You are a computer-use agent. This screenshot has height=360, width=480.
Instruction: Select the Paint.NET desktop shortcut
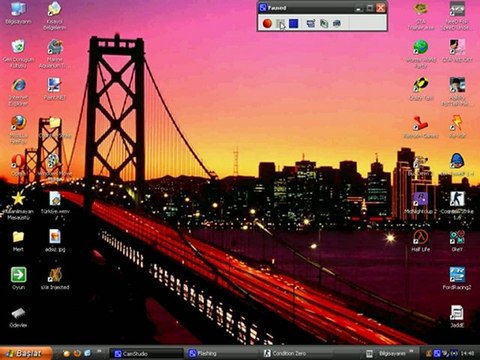[54, 89]
